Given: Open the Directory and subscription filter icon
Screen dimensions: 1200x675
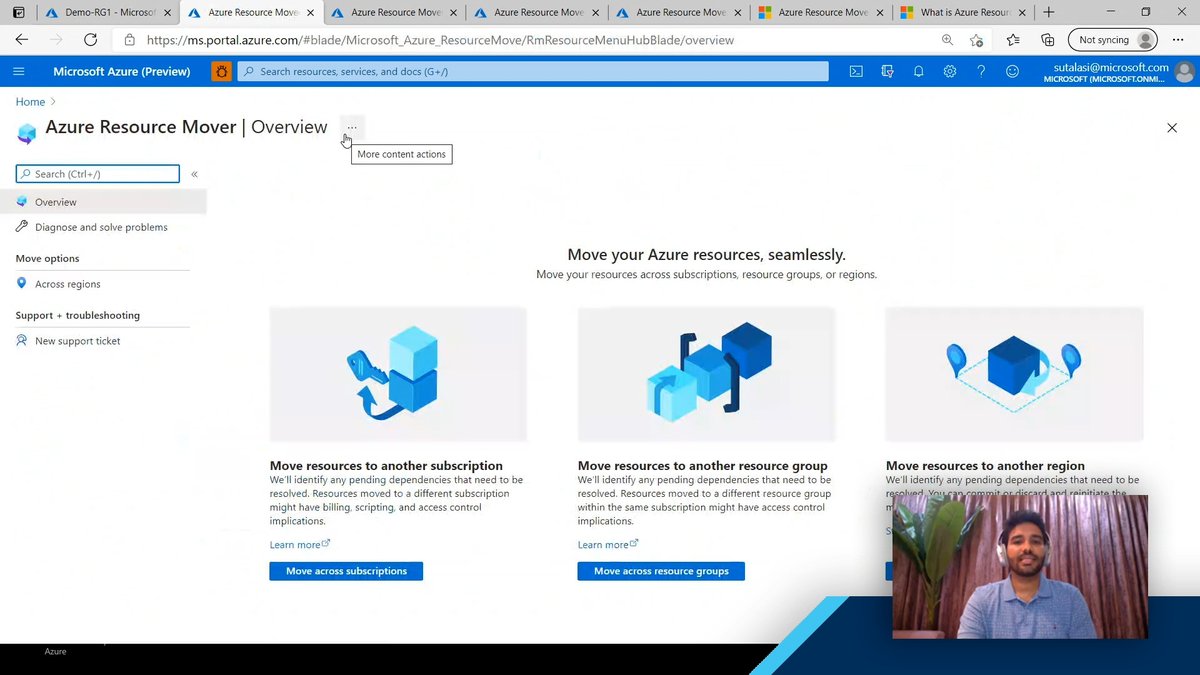Looking at the screenshot, I should tap(887, 71).
